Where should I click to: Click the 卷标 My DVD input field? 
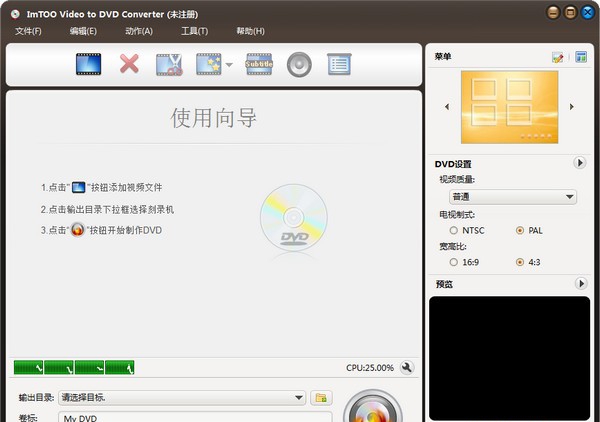coord(195,417)
